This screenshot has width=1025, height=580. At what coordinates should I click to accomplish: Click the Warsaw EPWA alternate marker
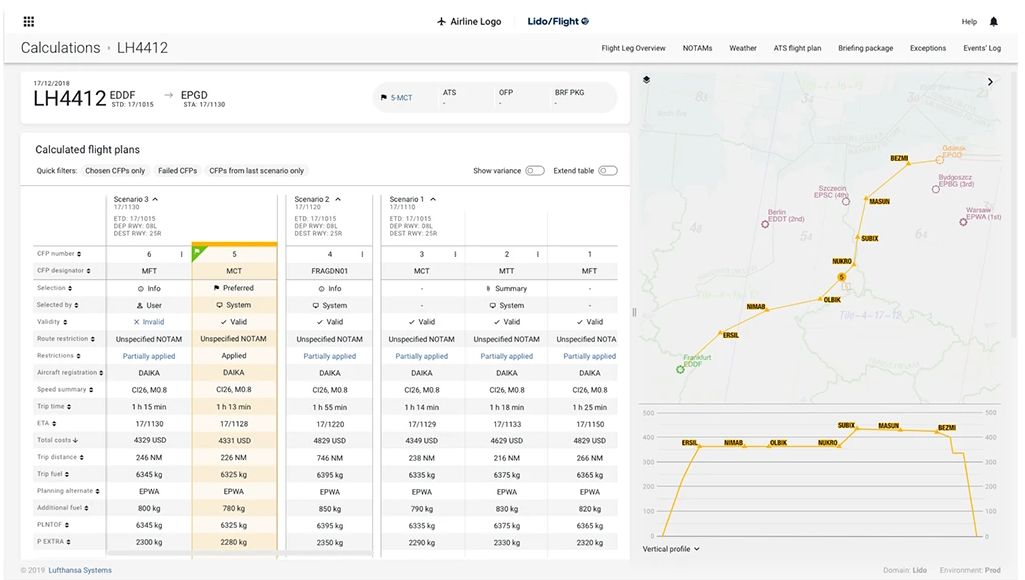[963, 222]
